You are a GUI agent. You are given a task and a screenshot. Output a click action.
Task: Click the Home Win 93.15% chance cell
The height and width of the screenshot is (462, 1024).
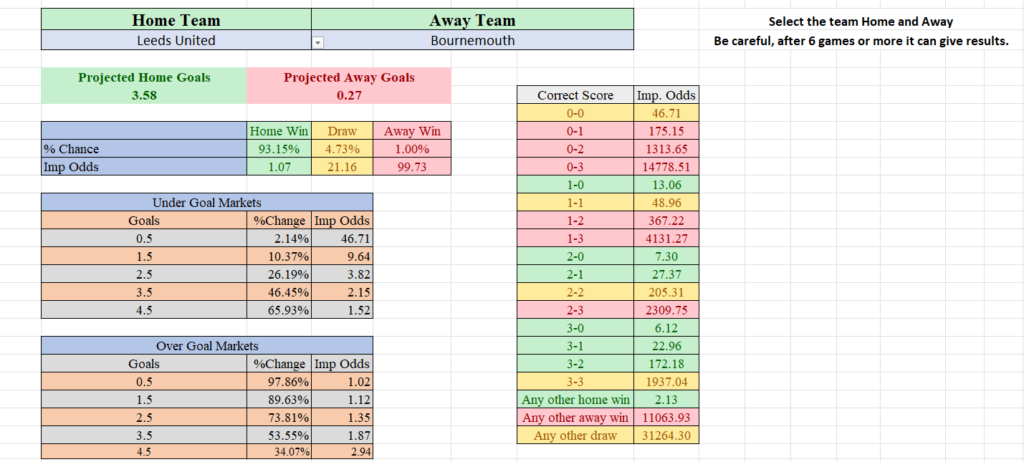[279, 149]
